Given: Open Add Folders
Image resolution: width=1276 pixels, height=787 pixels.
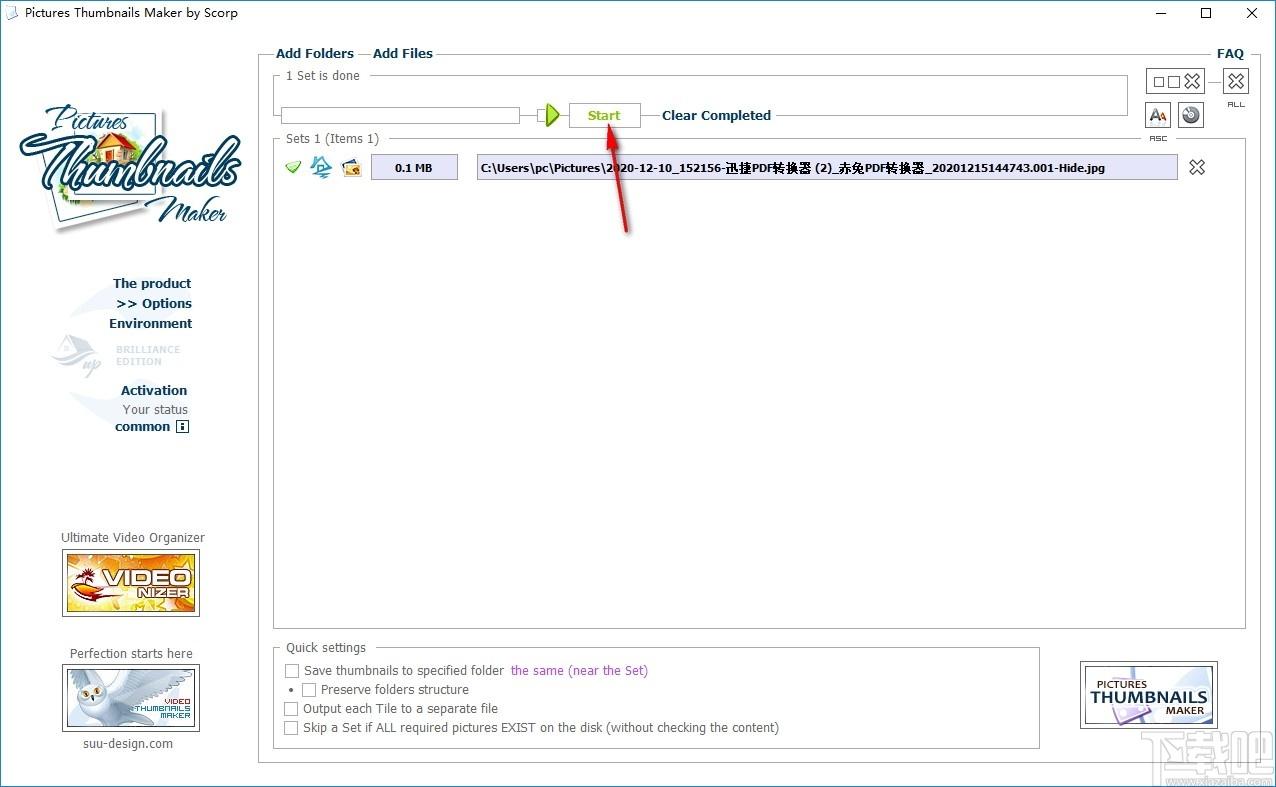Looking at the screenshot, I should click(315, 53).
